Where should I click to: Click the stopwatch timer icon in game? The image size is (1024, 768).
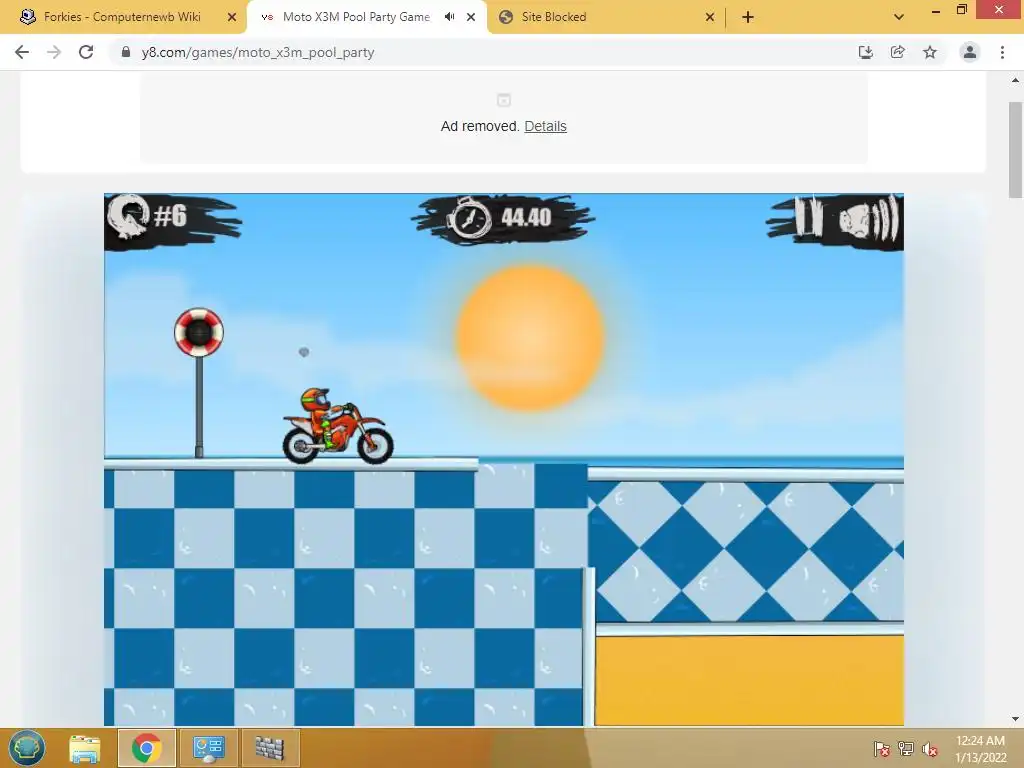click(x=469, y=218)
